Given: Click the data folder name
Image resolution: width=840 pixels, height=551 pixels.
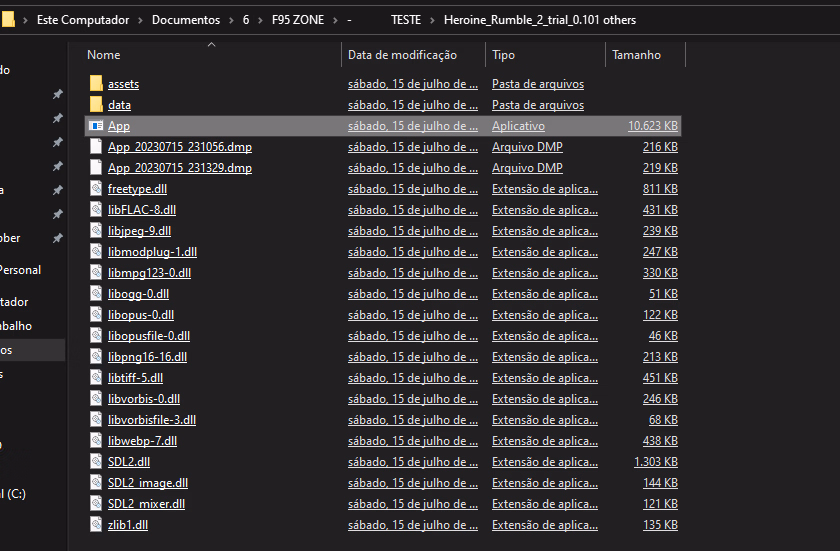Looking at the screenshot, I should pos(119,104).
